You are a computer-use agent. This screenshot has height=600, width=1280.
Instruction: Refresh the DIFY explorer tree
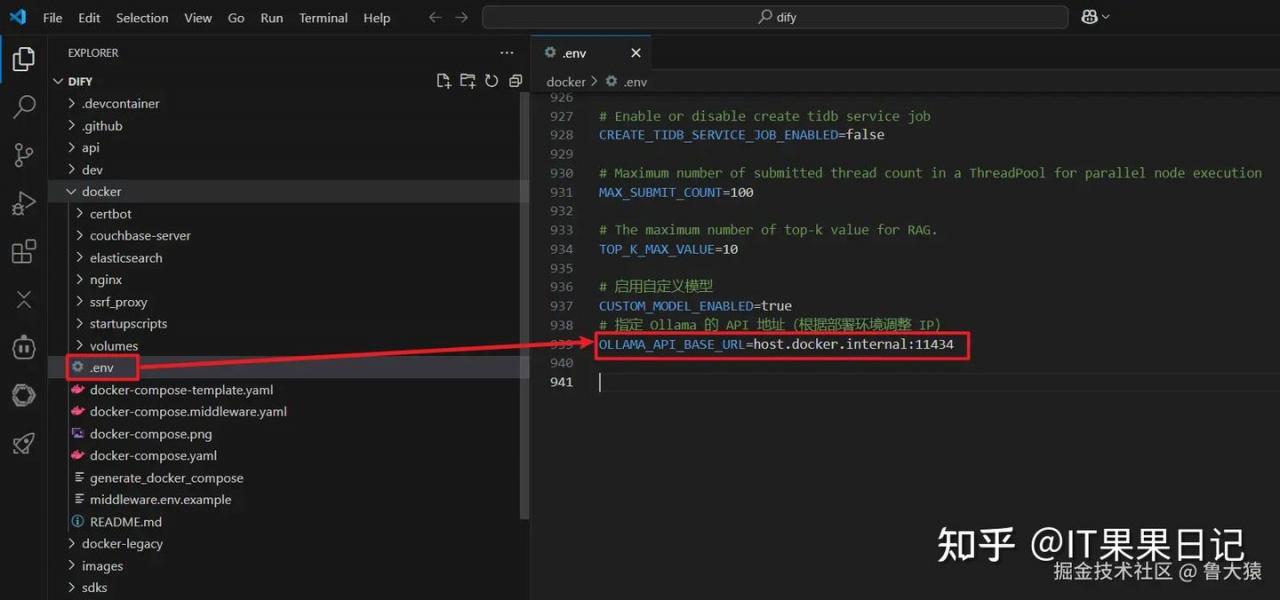click(x=492, y=81)
